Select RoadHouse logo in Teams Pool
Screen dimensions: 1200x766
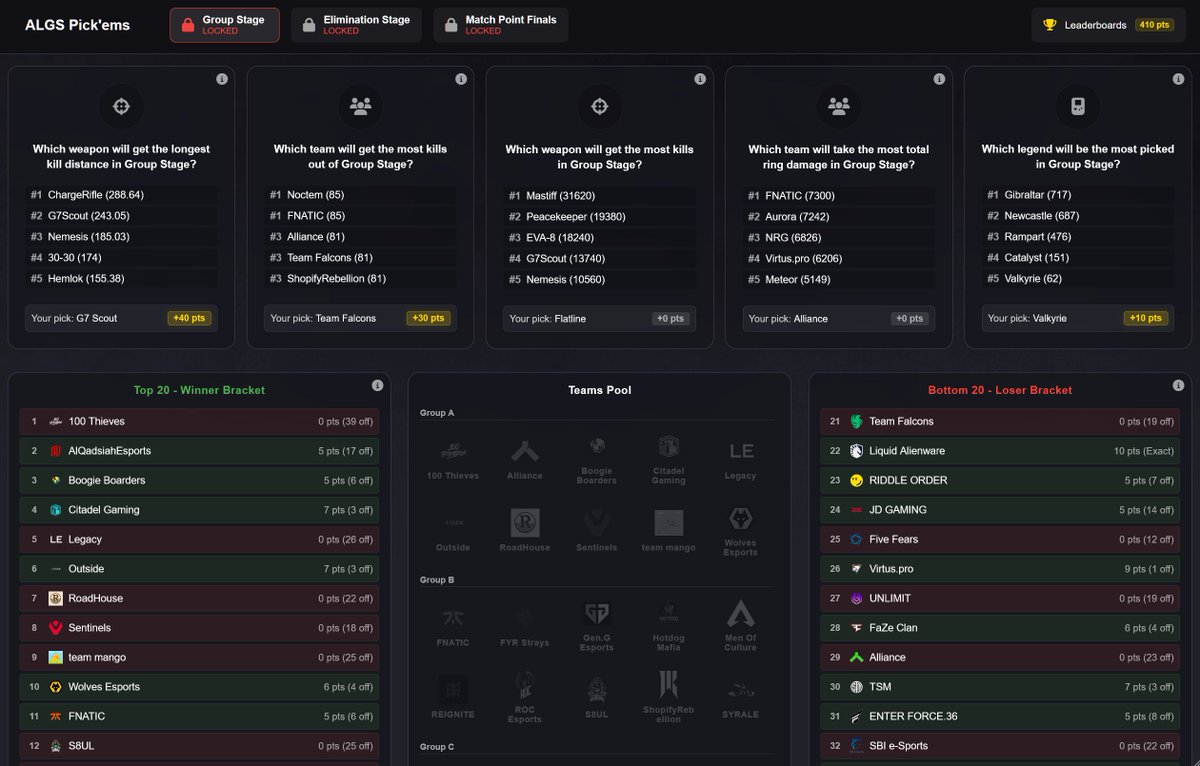pyautogui.click(x=525, y=523)
